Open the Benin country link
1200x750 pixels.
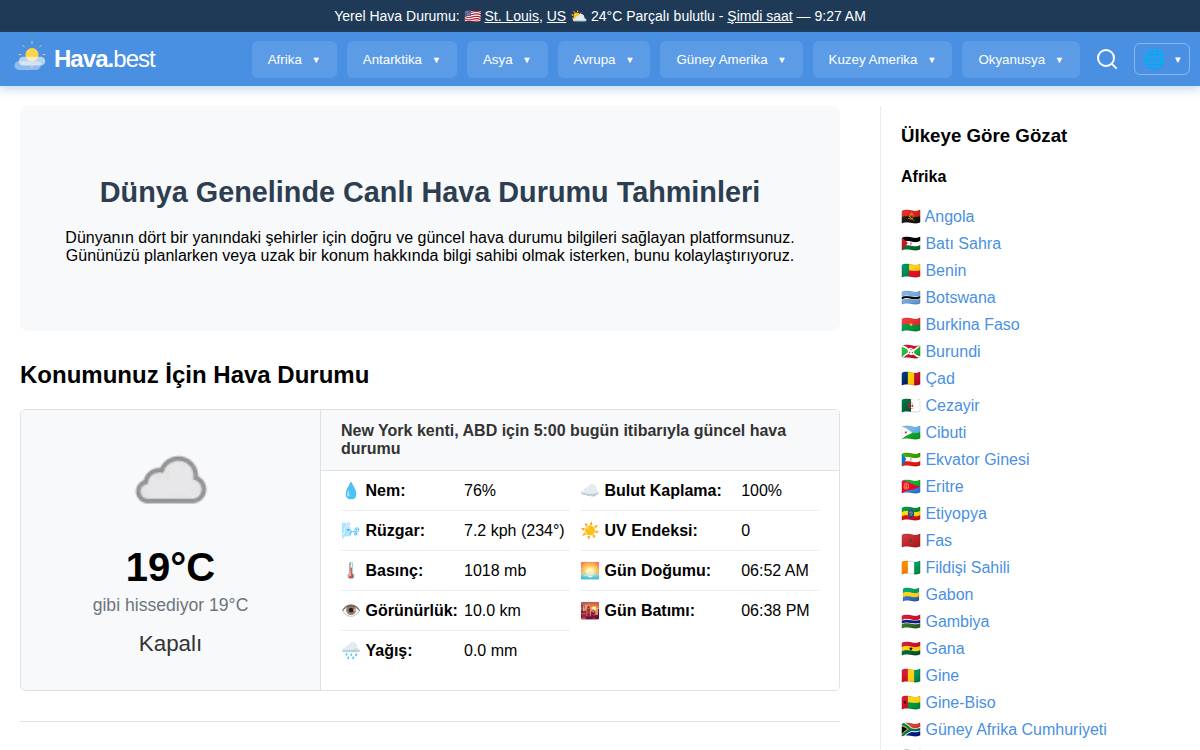pyautogui.click(x=946, y=270)
